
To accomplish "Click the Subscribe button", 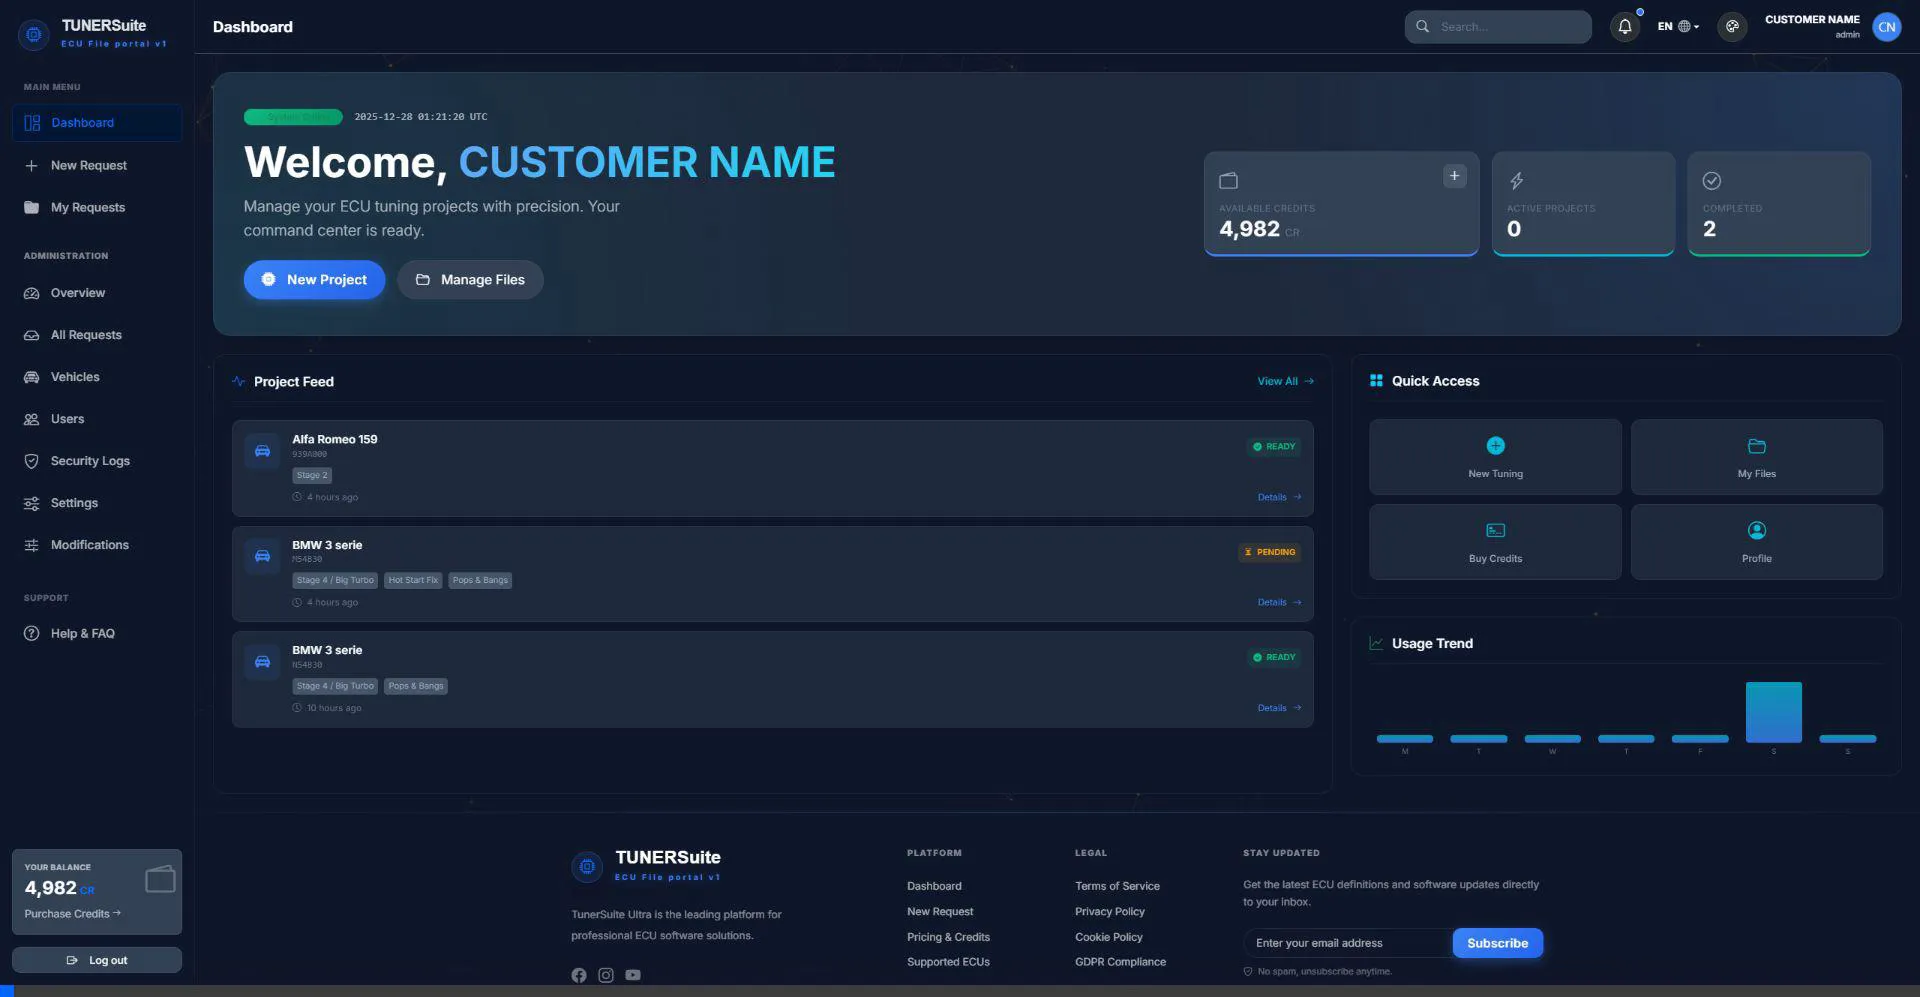I will pyautogui.click(x=1497, y=943).
